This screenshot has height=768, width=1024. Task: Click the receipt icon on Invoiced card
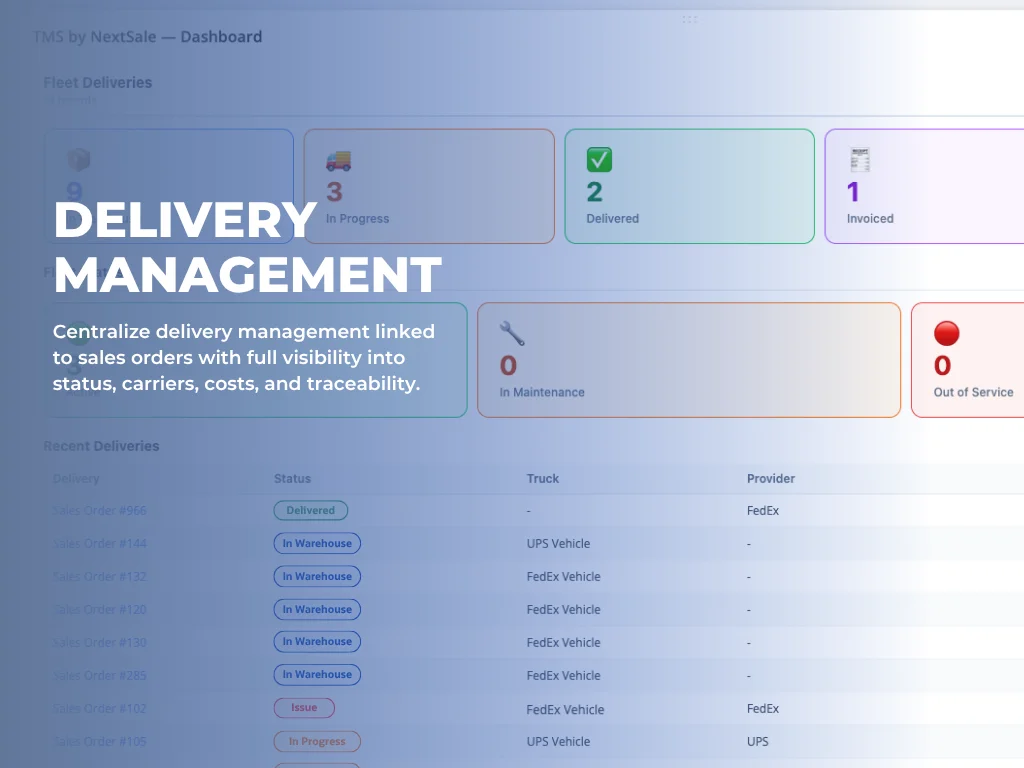tap(859, 159)
